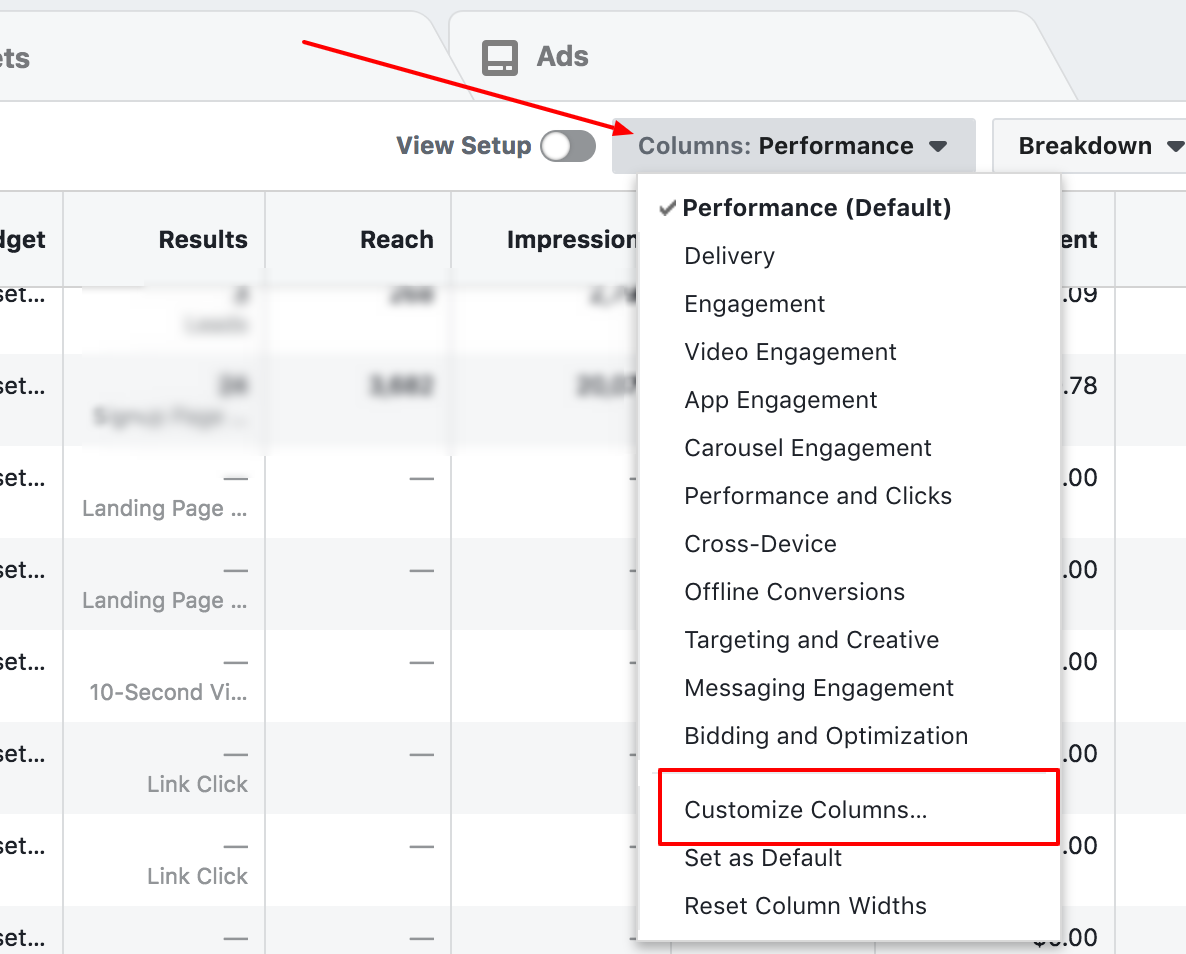Viewport: 1186px width, 954px height.
Task: Click the Ads tab icon
Action: click(x=500, y=57)
